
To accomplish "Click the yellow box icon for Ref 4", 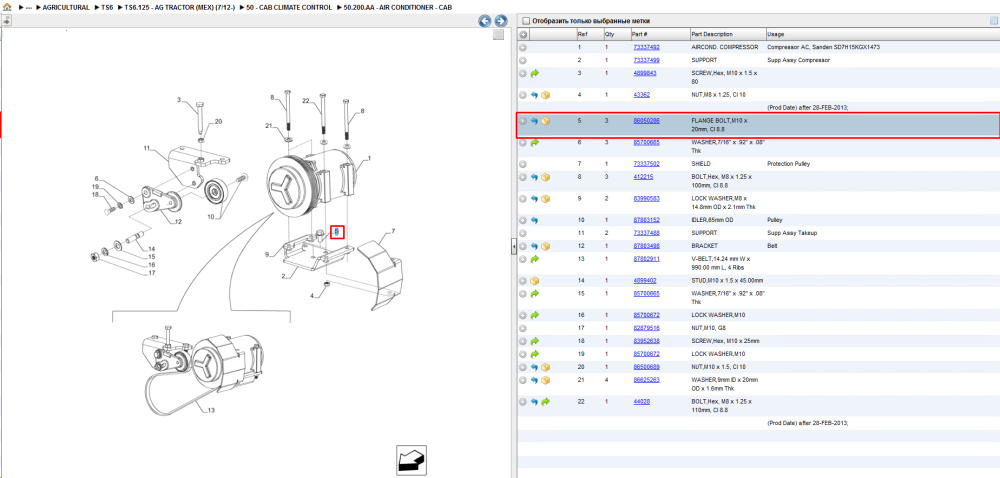I will coord(546,95).
